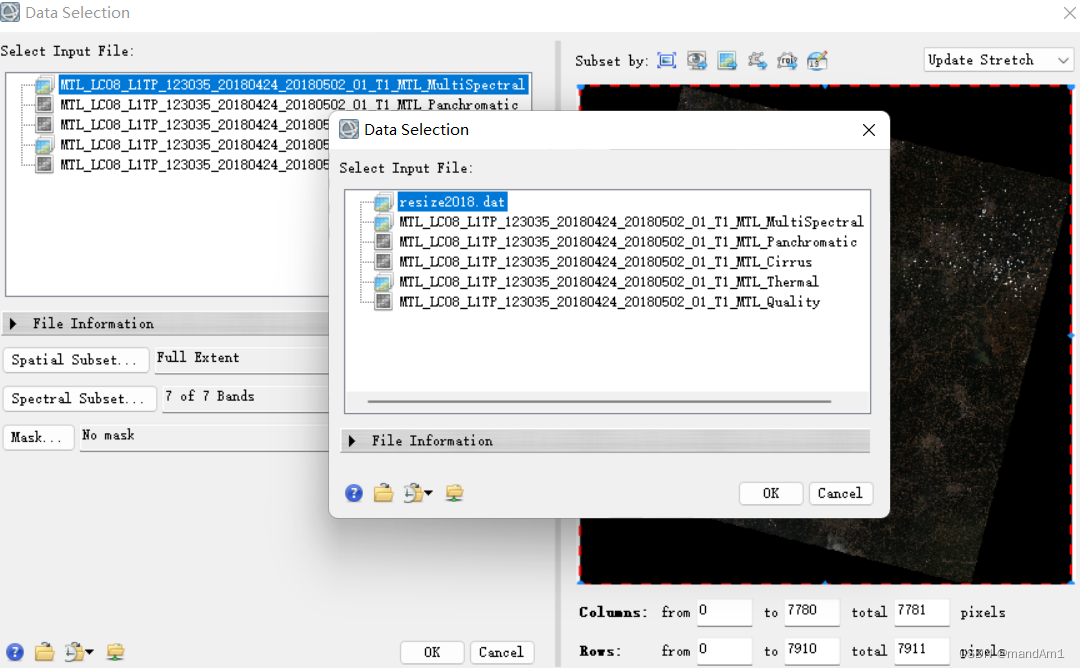Open recent files dropdown in front dialog
This screenshot has height=668, width=1080.
[x=417, y=493]
